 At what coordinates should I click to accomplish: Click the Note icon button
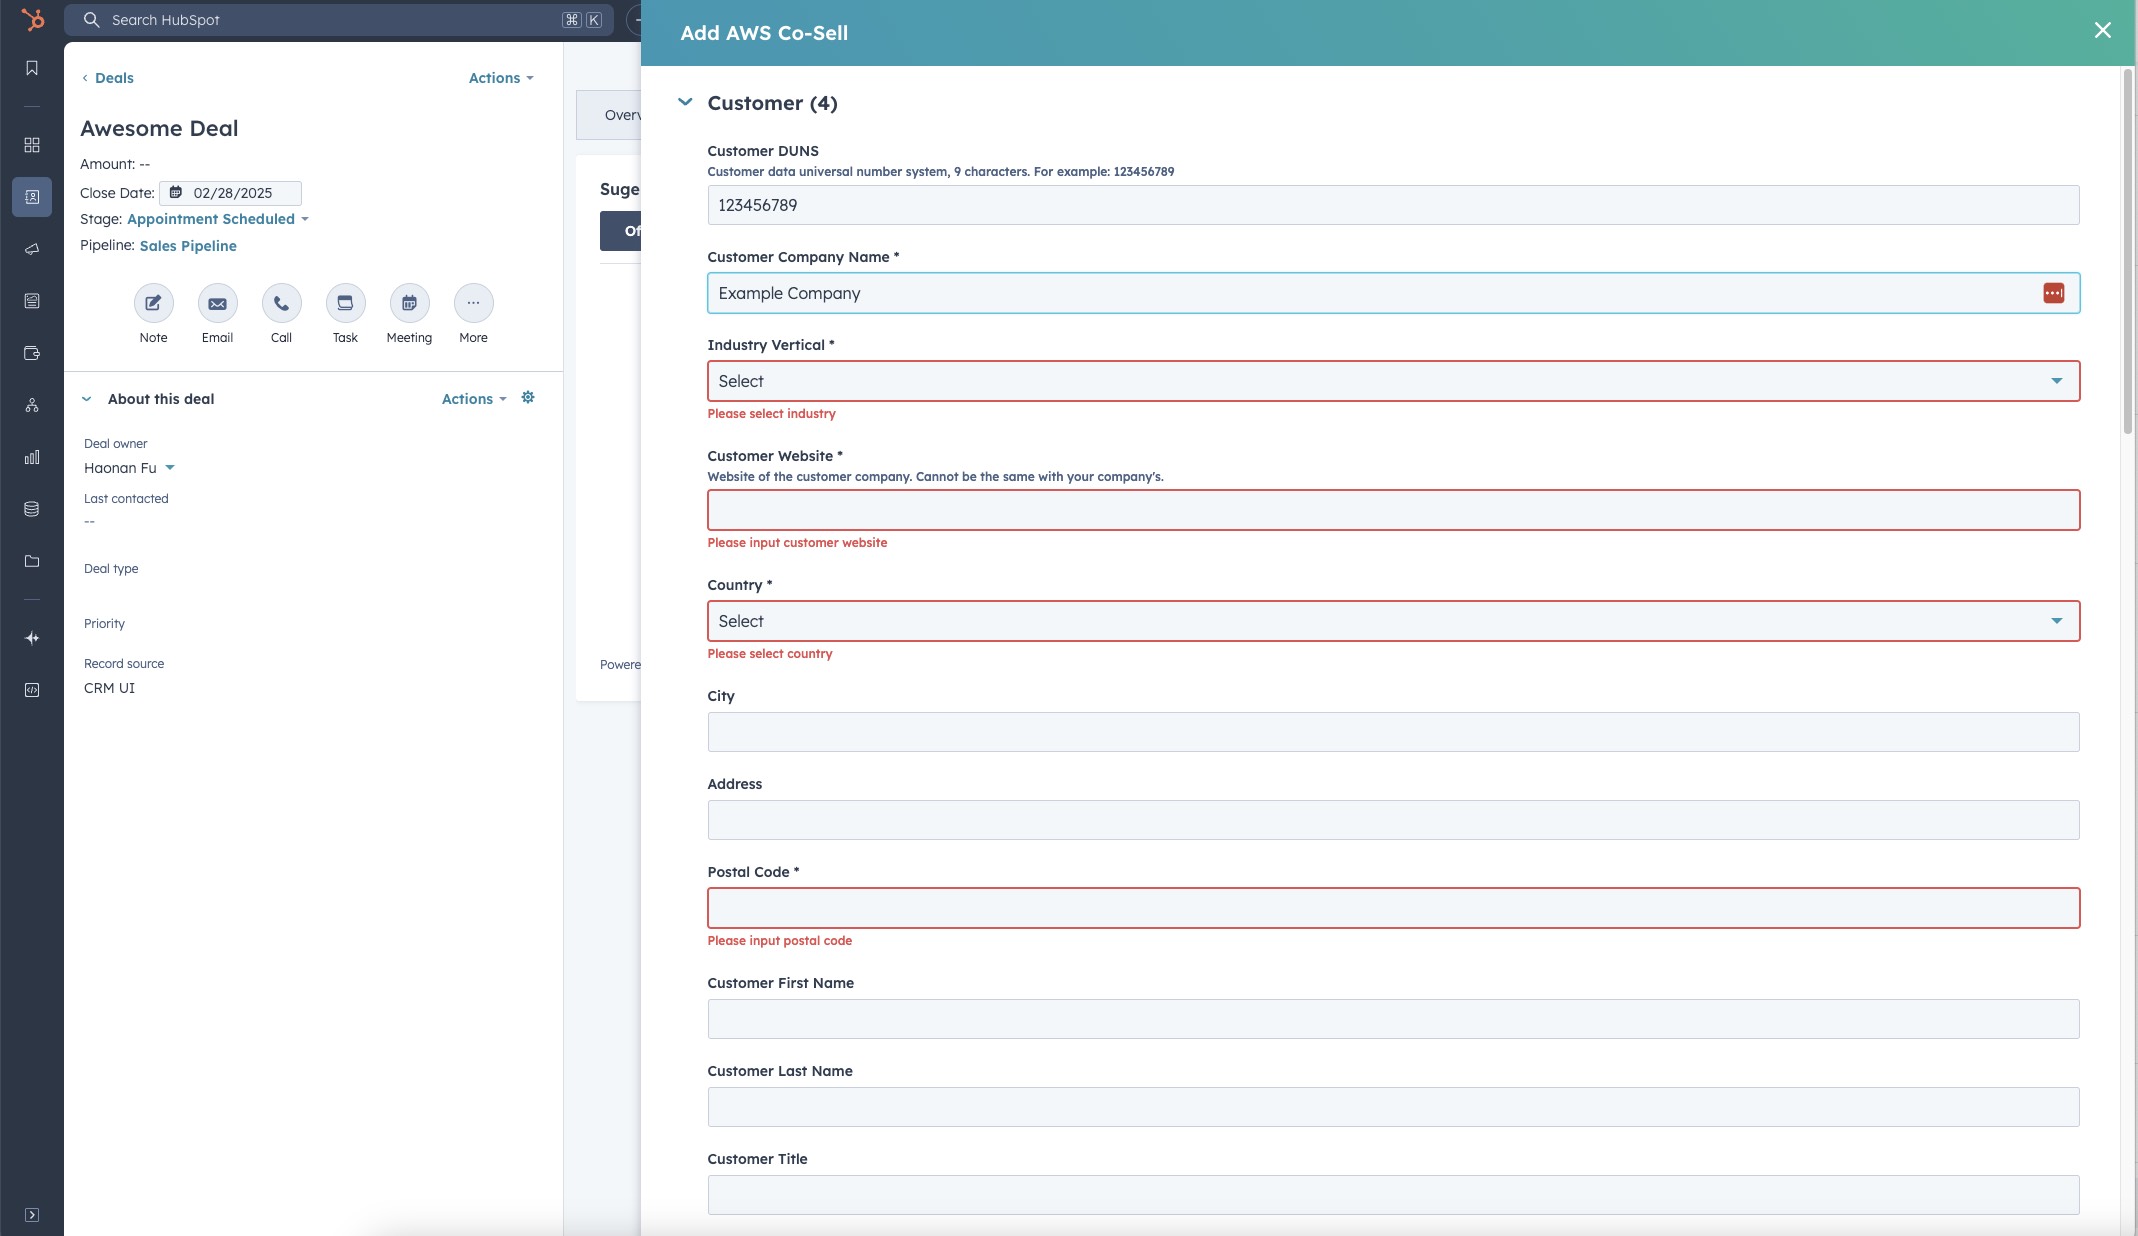click(153, 303)
